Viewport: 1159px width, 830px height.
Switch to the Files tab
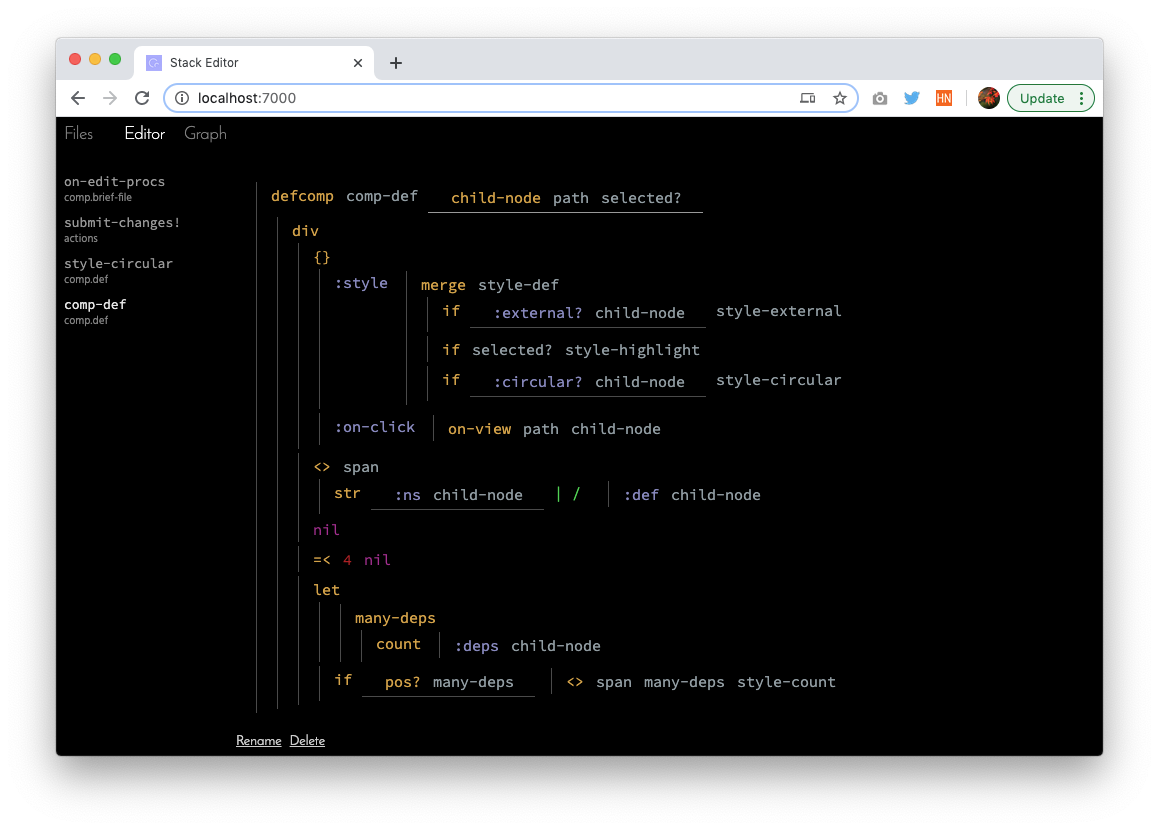(78, 134)
